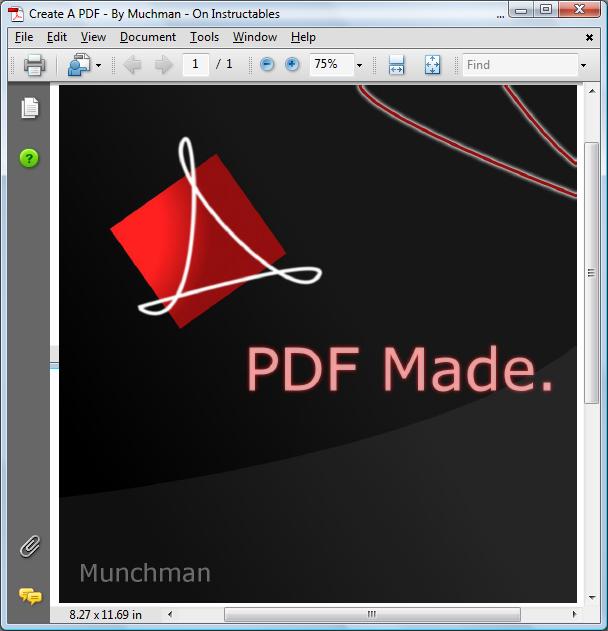Image resolution: width=608 pixels, height=631 pixels.
Task: Click the Munchman text in the document
Action: click(x=145, y=573)
